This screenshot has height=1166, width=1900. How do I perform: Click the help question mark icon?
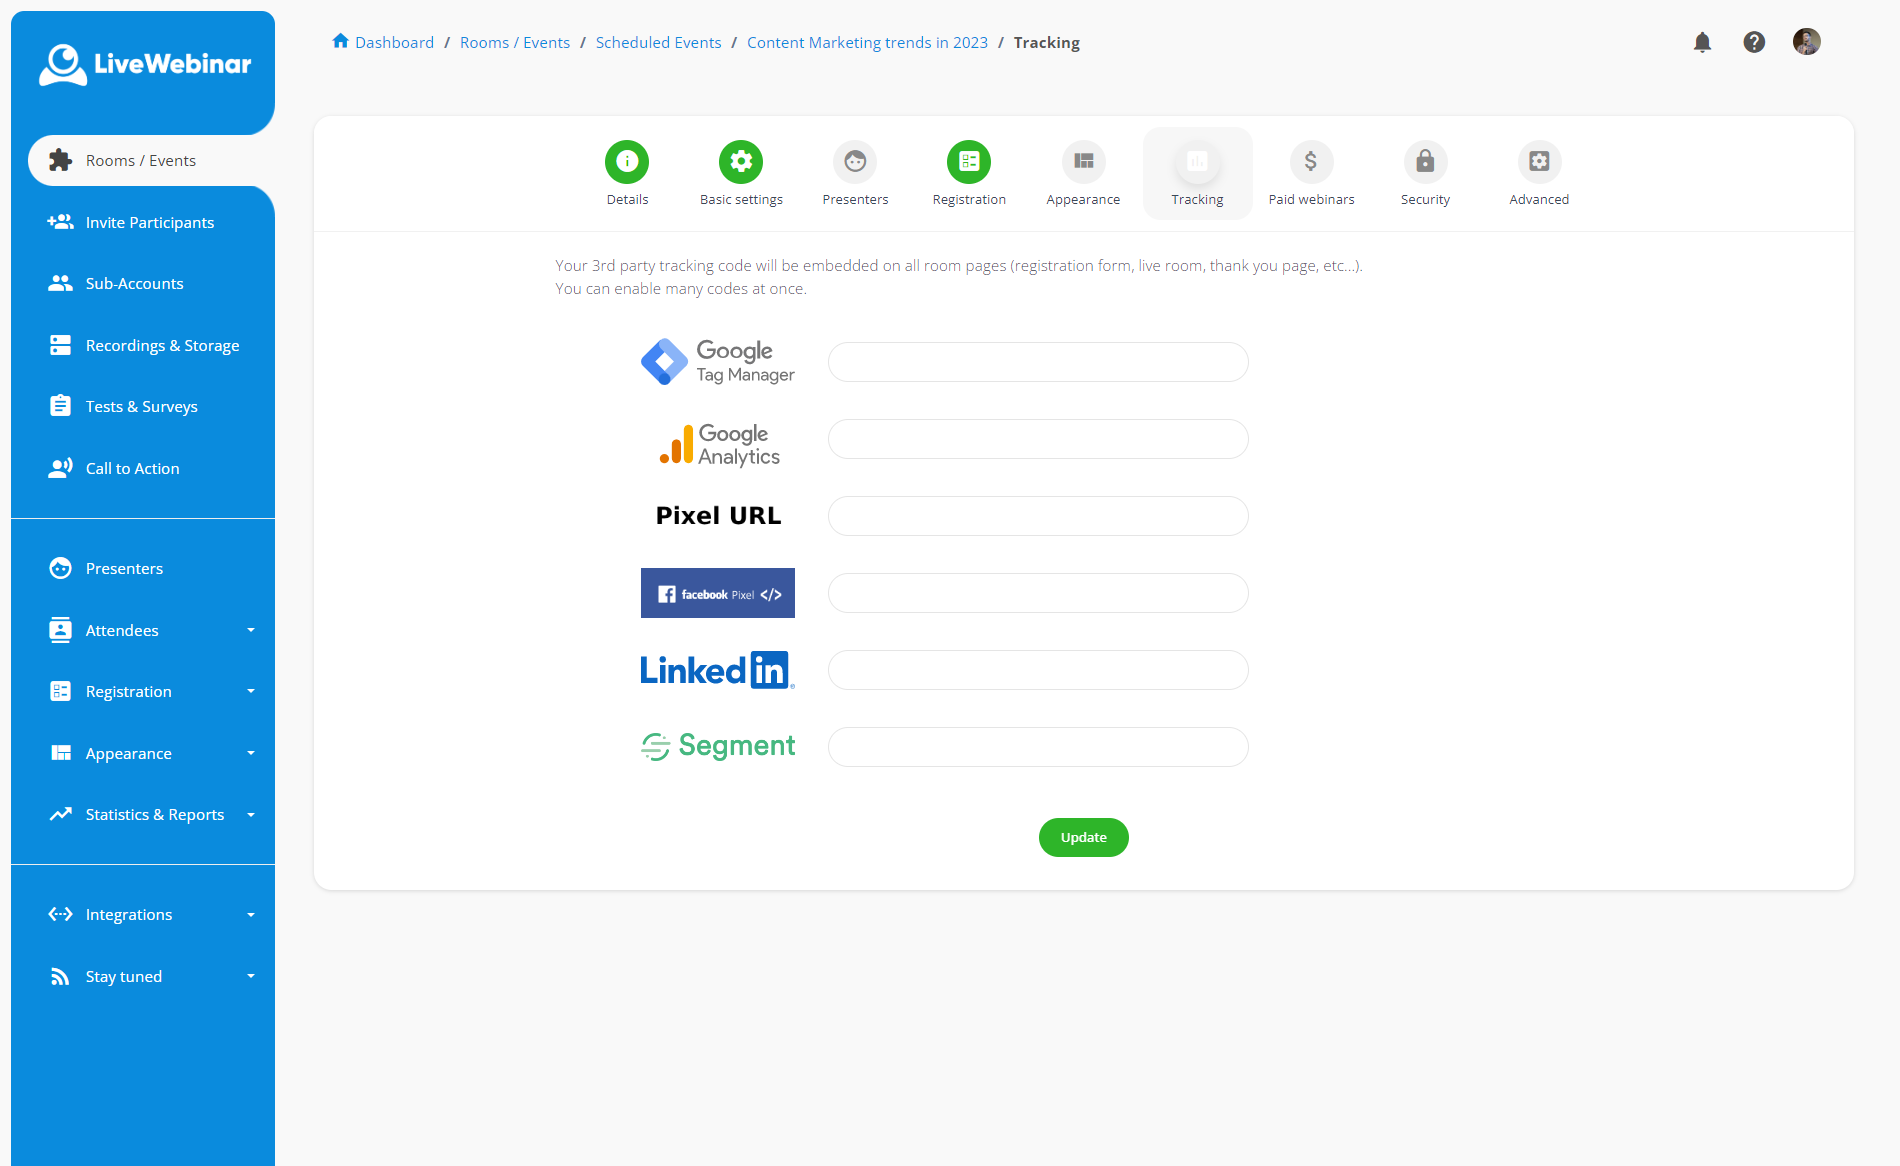pyautogui.click(x=1755, y=42)
